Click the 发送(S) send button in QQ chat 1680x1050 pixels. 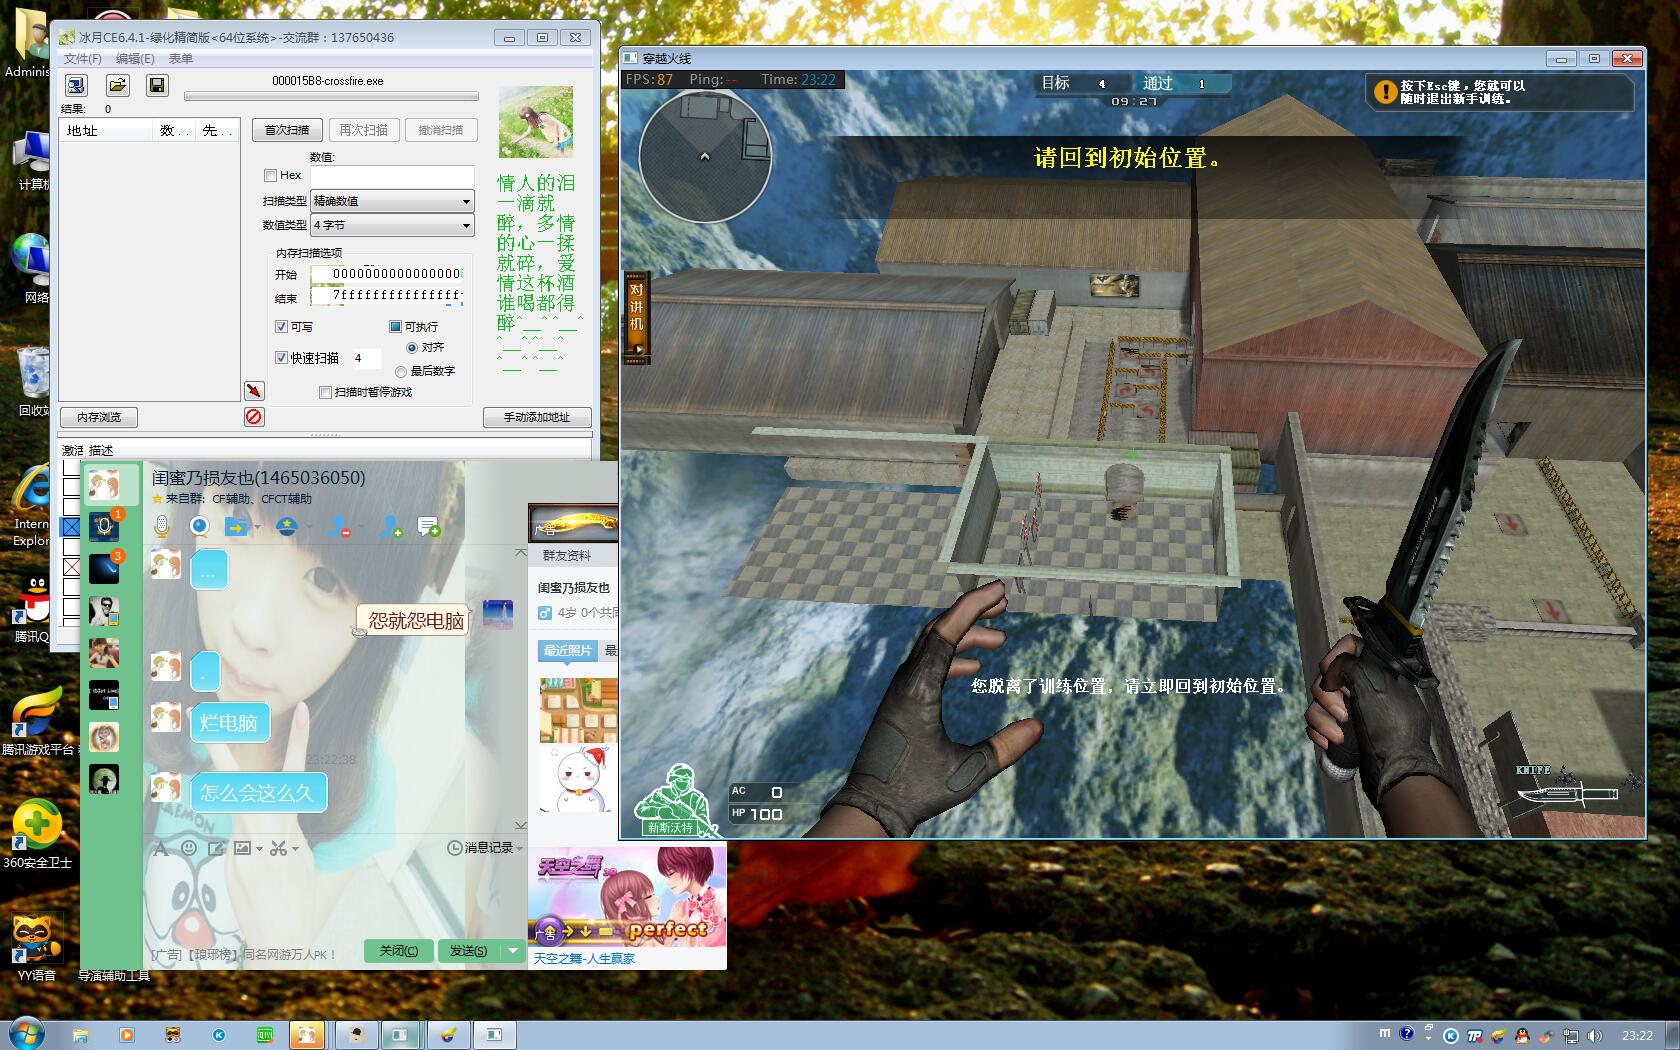[468, 950]
